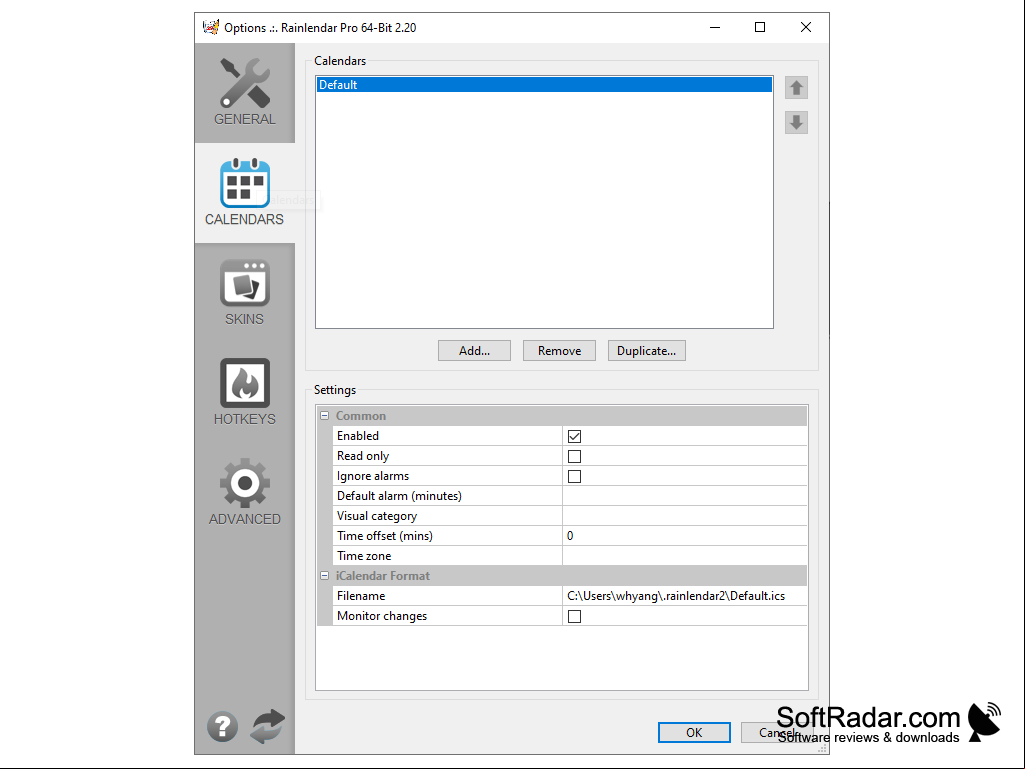The height and width of the screenshot is (769, 1025).
Task: Click the Rainlendar app icon in title bar
Action: [x=210, y=27]
